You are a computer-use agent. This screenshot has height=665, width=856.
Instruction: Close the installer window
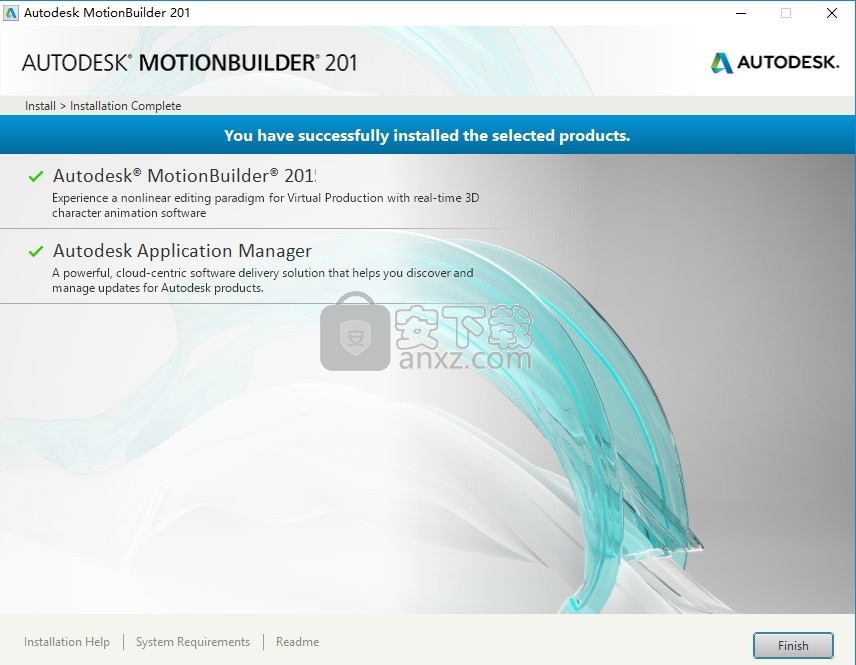(831, 13)
